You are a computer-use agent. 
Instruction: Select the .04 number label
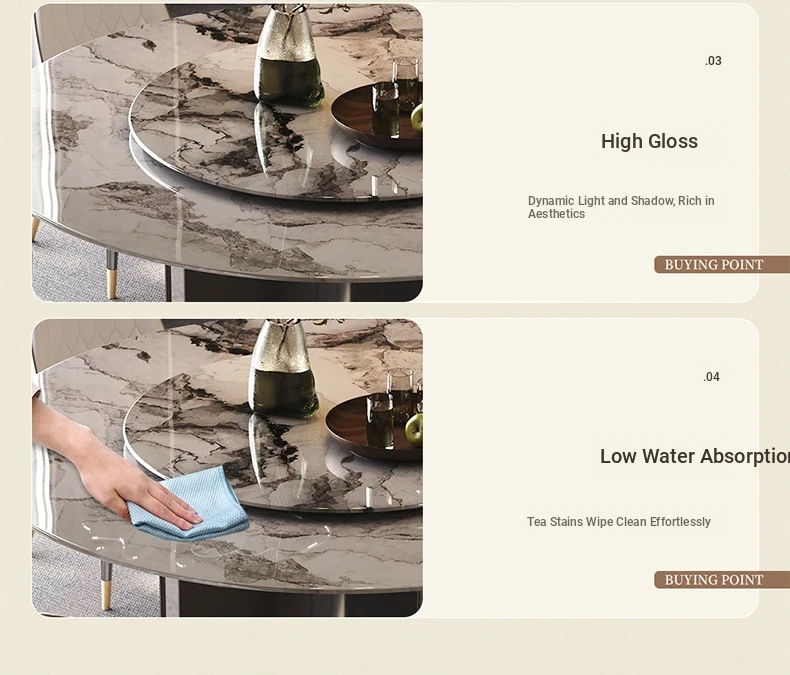711,377
